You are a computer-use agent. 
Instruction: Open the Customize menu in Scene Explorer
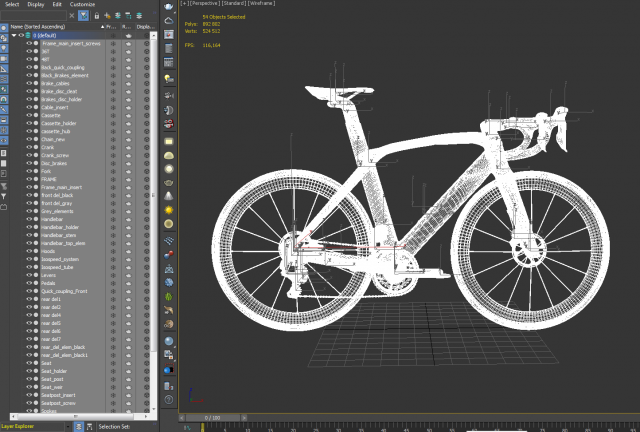click(82, 4)
